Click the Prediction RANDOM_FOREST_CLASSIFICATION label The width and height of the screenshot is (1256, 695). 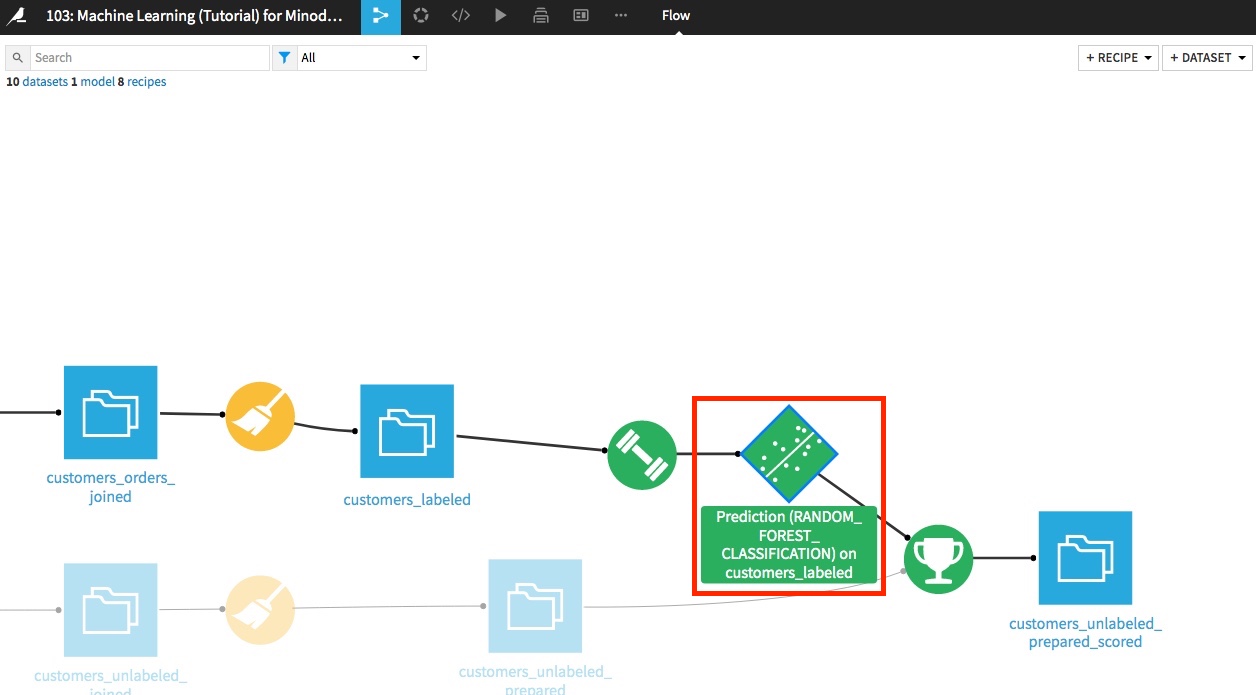(x=789, y=544)
